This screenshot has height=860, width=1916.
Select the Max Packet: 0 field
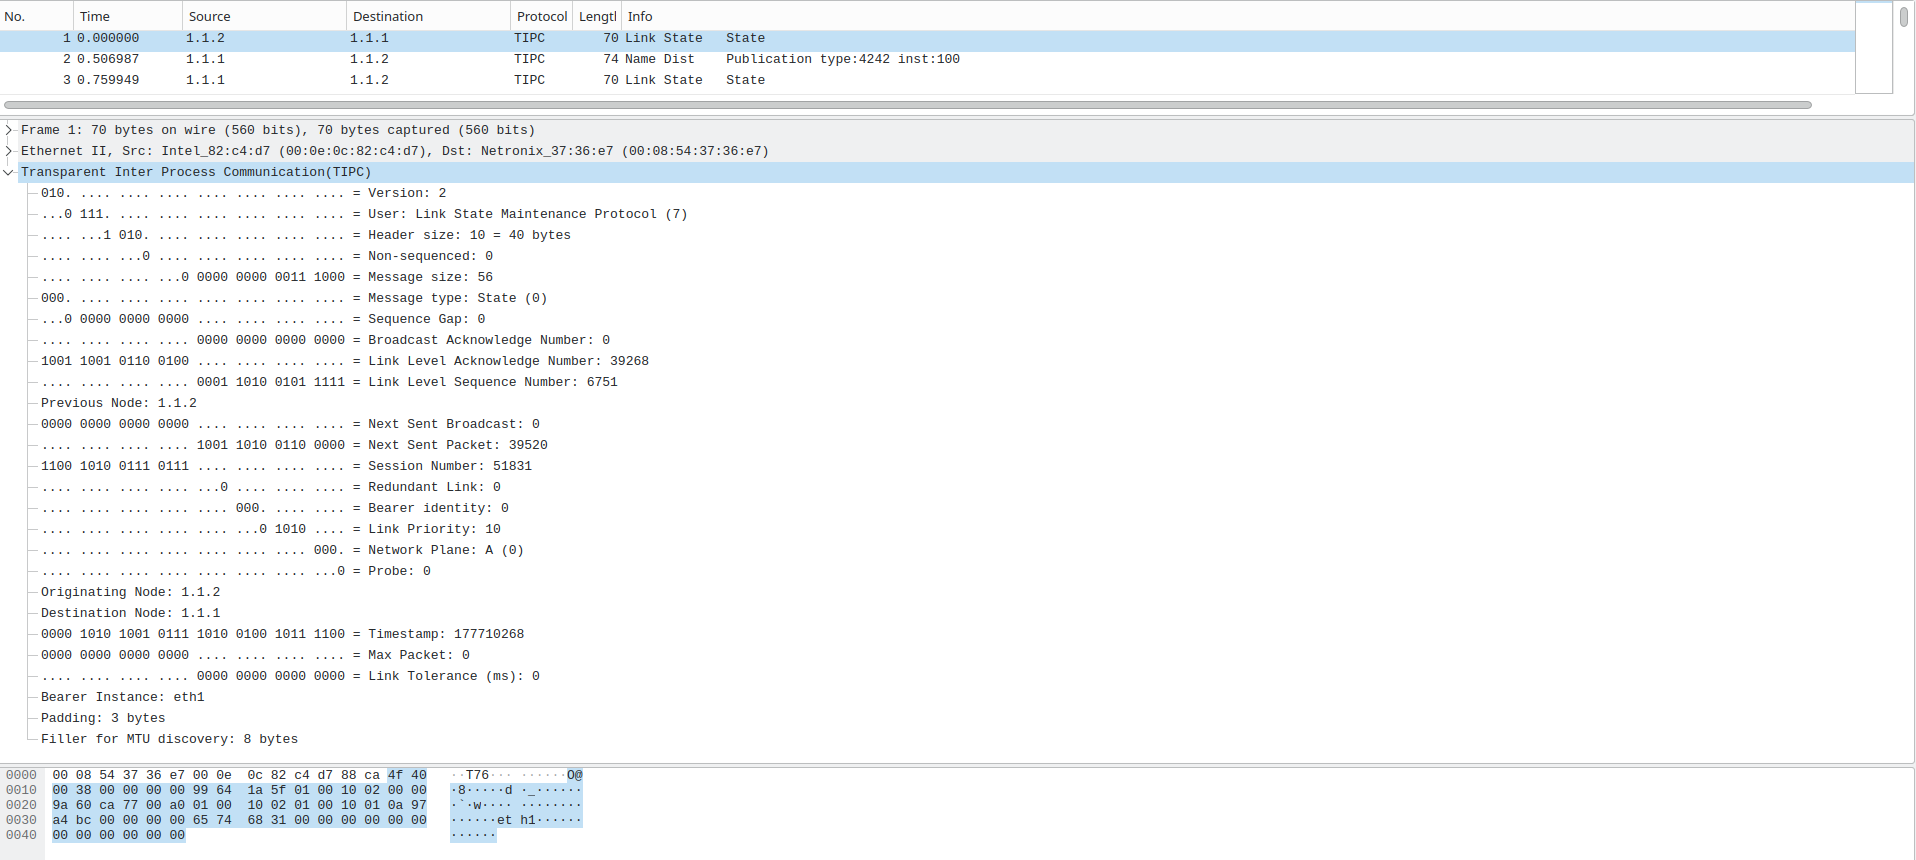[255, 655]
